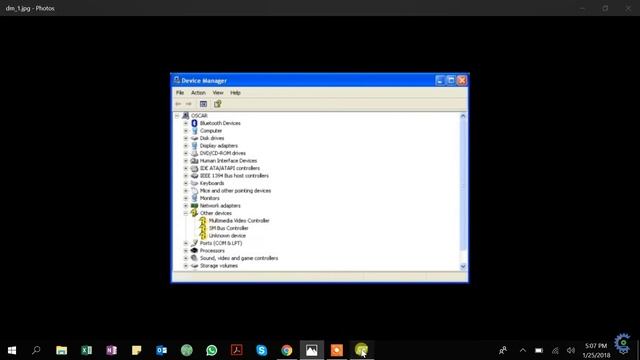Image resolution: width=640 pixels, height=360 pixels.
Task: Open Adobe Acrobat from taskbar
Action: click(x=237, y=350)
